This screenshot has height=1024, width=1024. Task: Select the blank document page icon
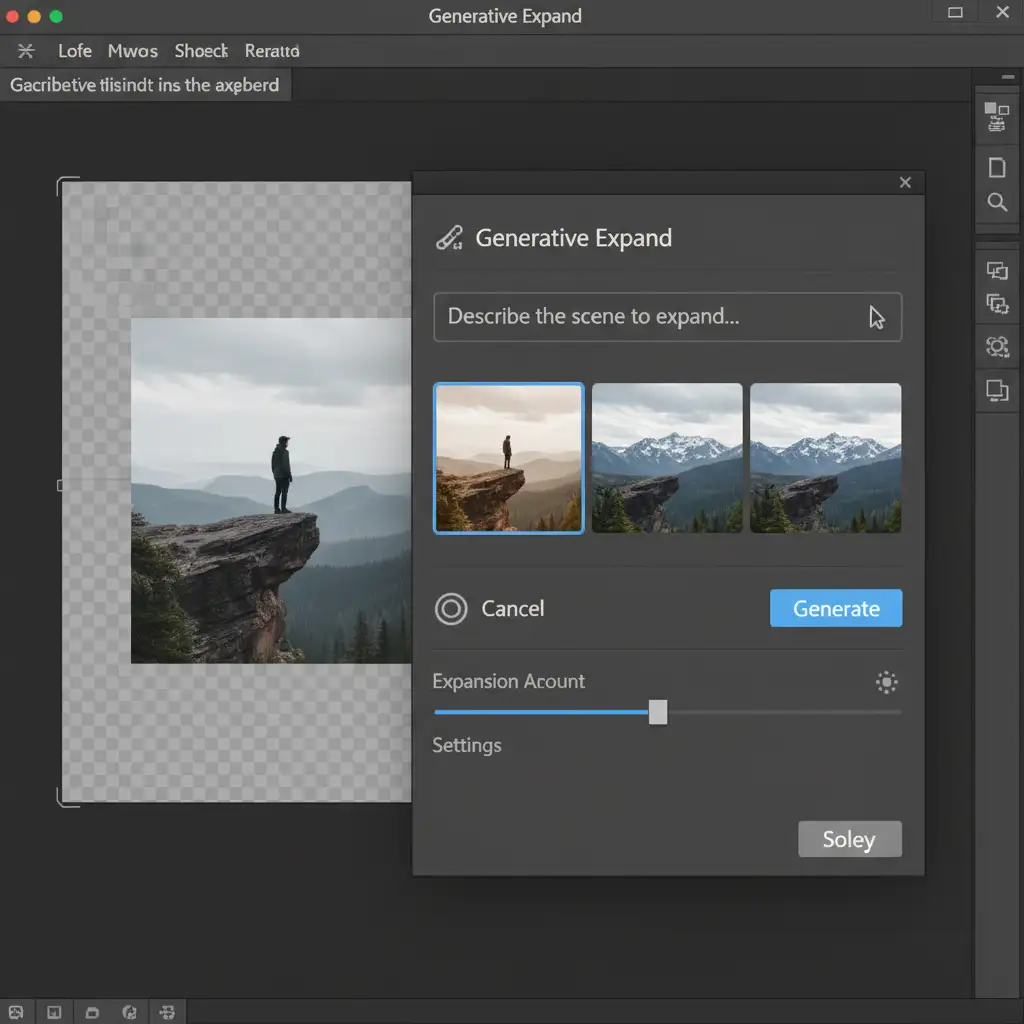[997, 167]
